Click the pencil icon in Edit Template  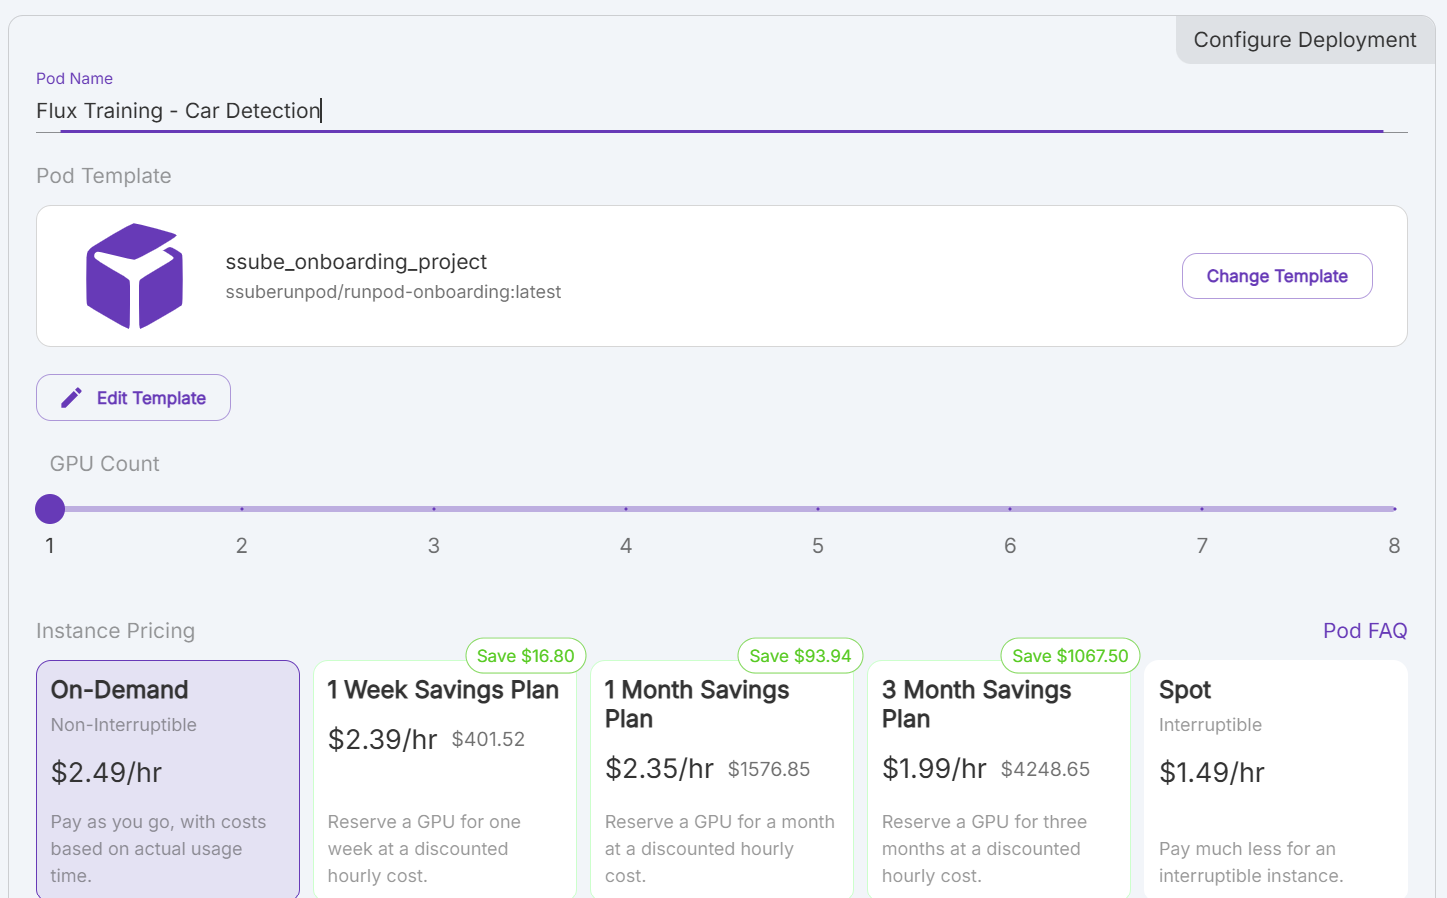[x=71, y=398]
